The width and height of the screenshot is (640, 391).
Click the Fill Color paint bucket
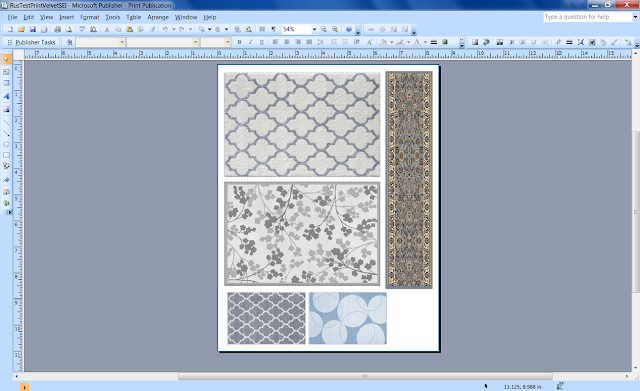[383, 42]
